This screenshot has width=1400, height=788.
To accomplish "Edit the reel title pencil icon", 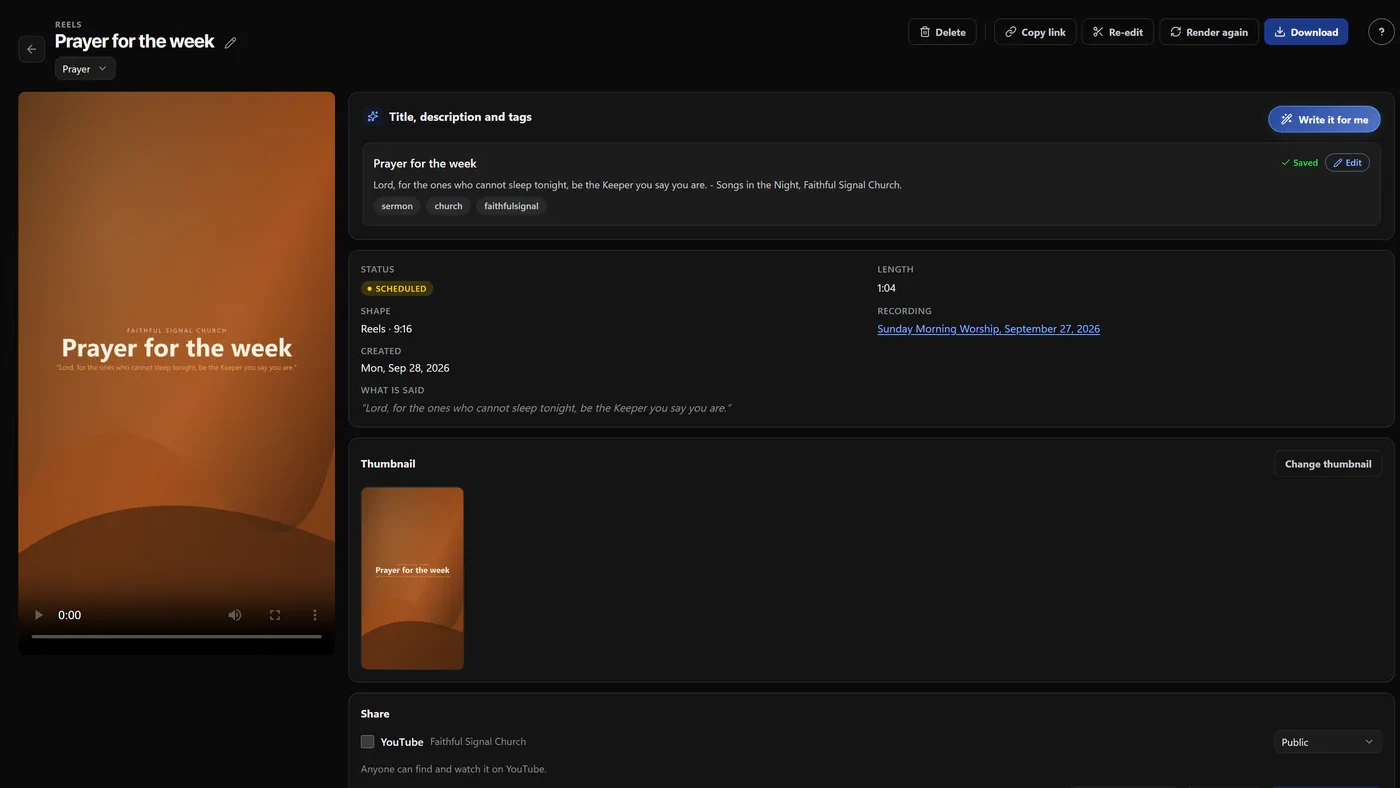I will tap(231, 42).
